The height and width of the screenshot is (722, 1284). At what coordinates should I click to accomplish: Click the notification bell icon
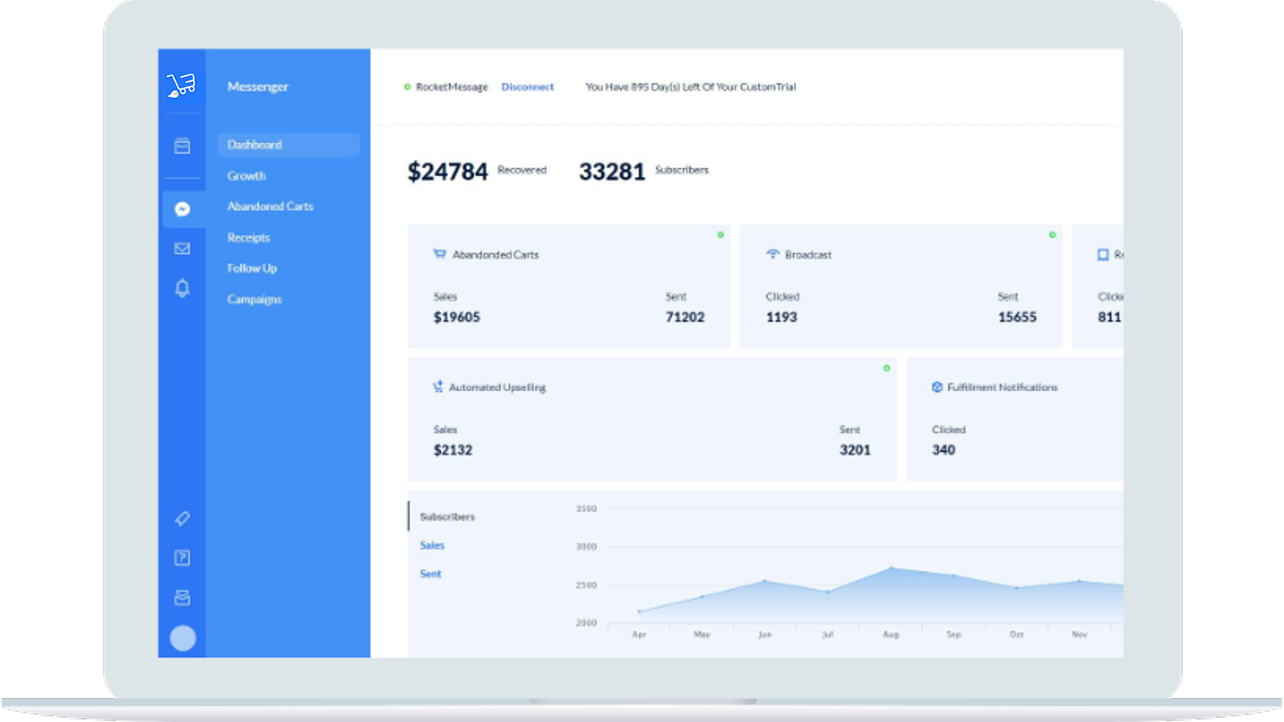click(182, 288)
